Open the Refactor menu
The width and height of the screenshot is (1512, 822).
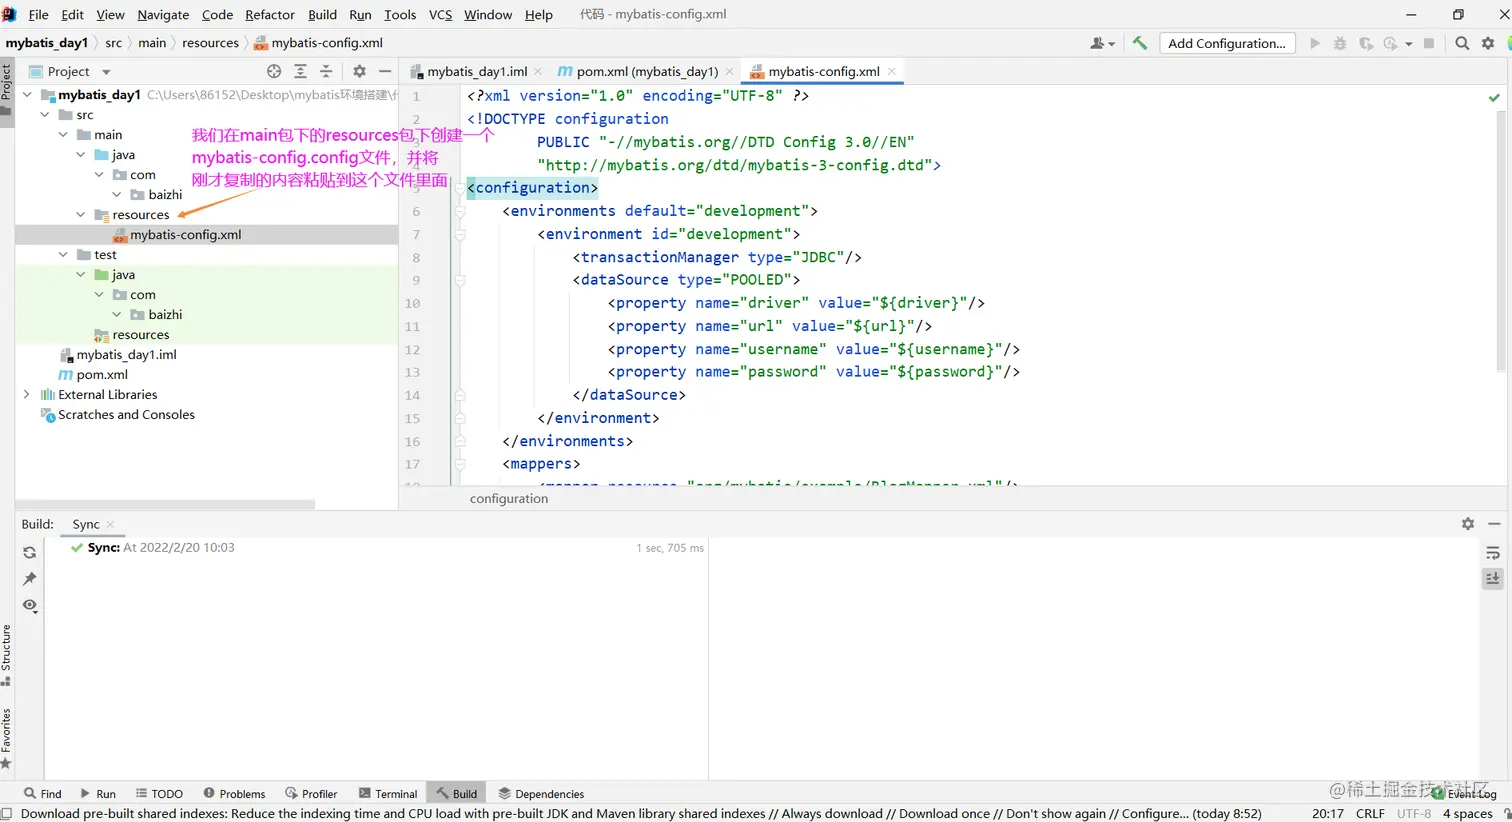click(x=270, y=14)
